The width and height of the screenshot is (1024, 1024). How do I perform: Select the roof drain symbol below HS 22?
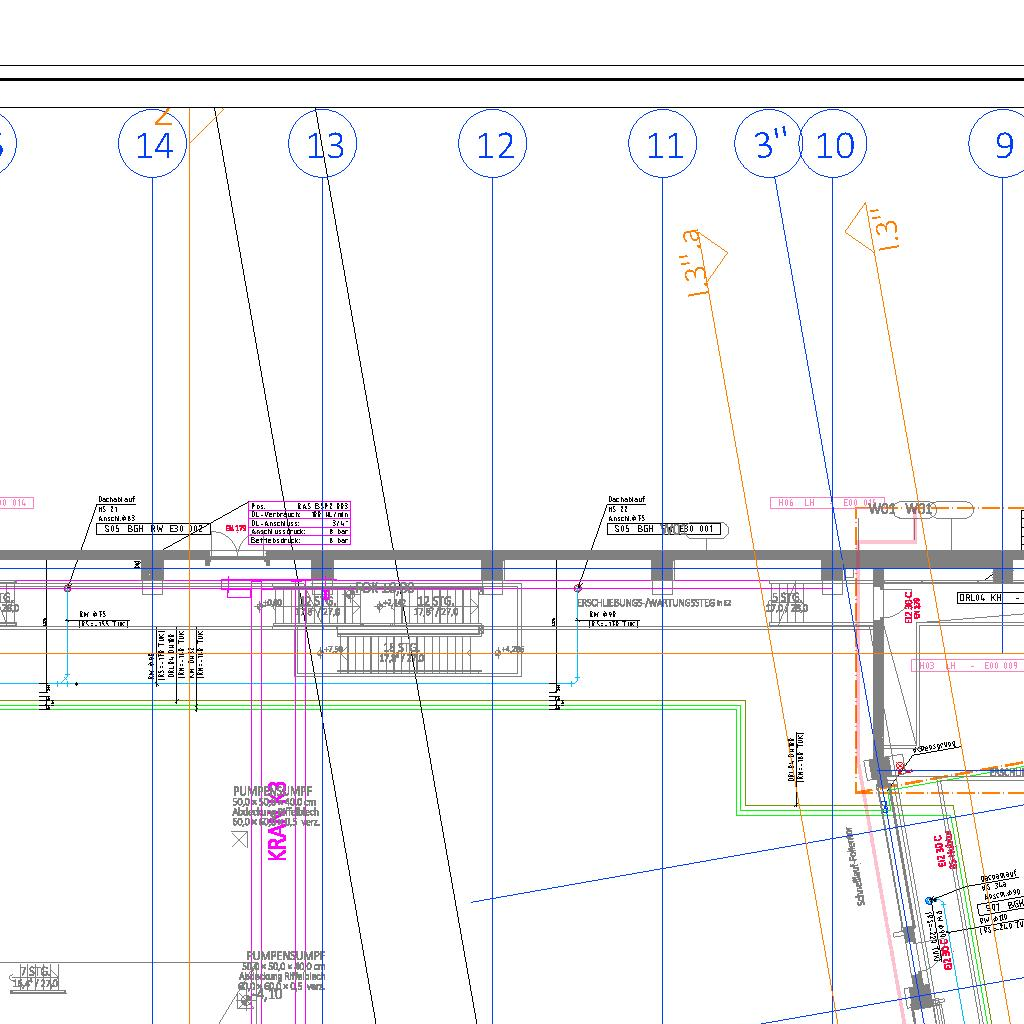[577, 588]
